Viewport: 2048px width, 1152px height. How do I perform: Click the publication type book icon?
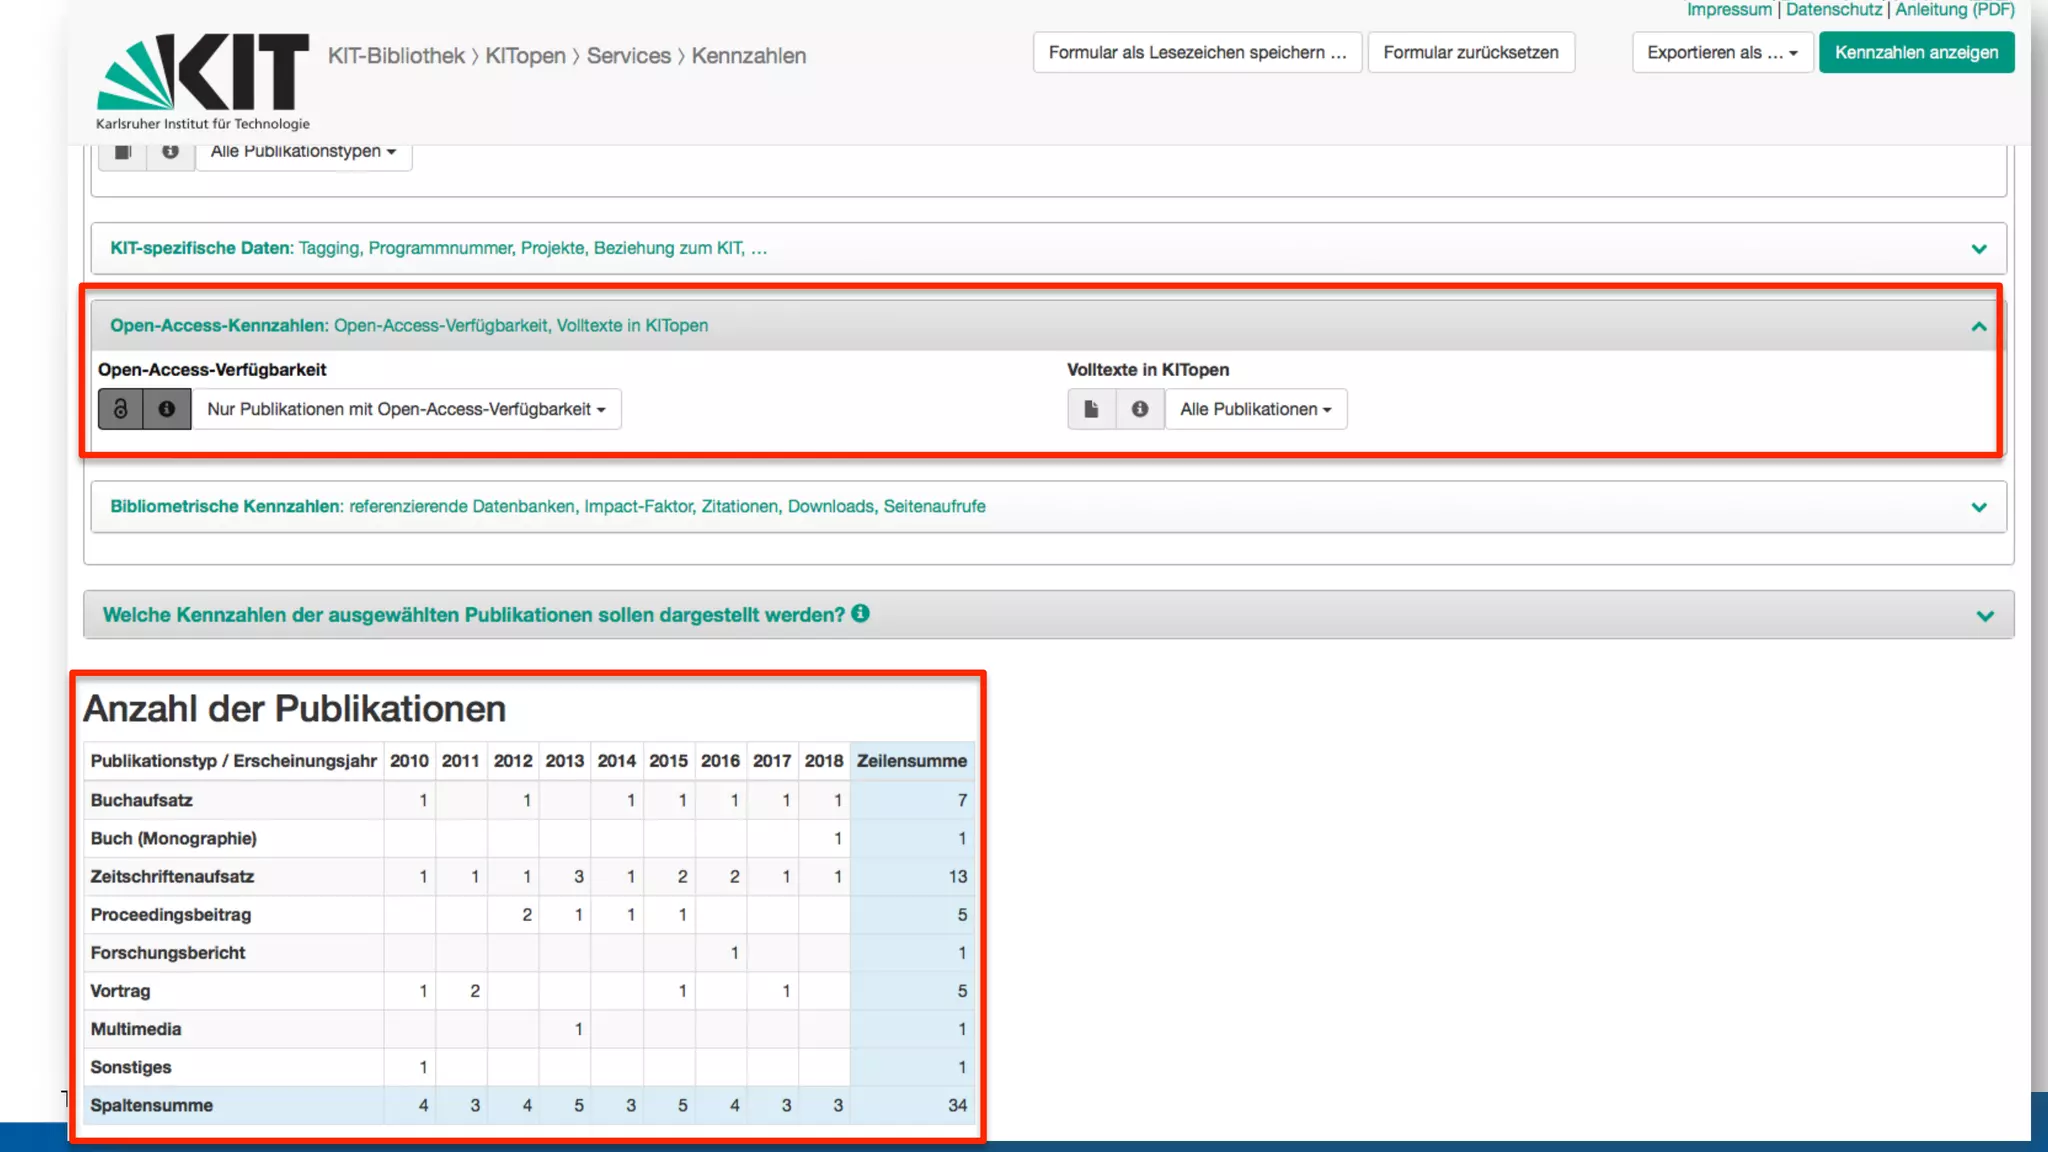[123, 151]
